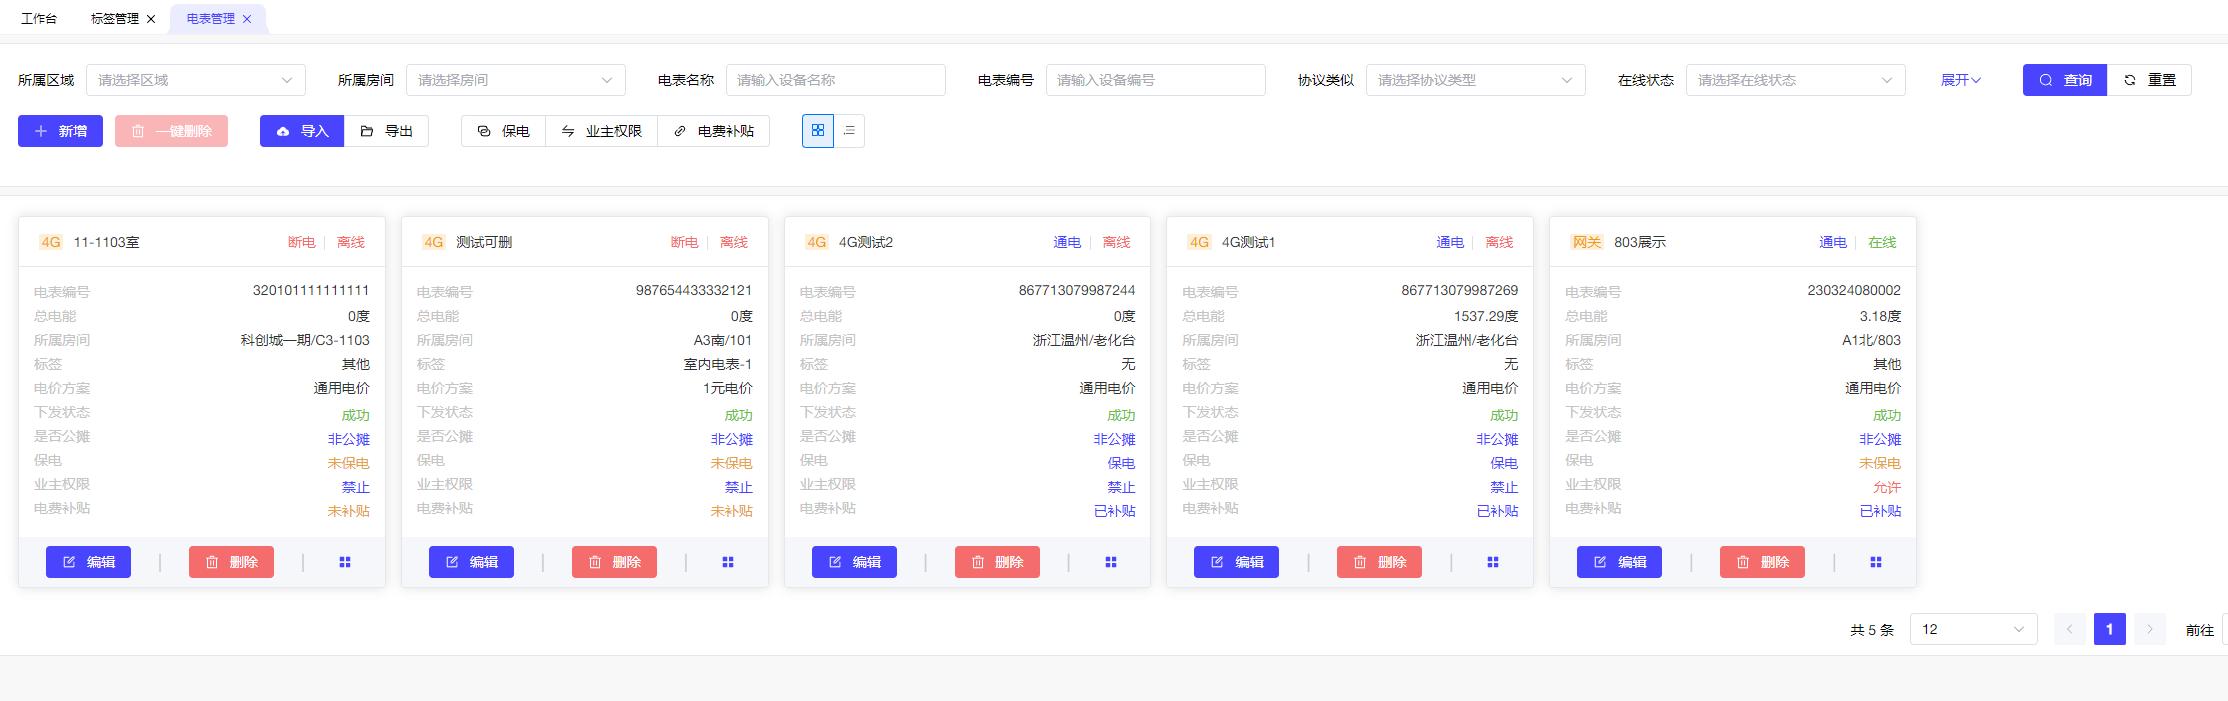Delete the 4G测试1 meter card
The image size is (2228, 701).
[1379, 562]
